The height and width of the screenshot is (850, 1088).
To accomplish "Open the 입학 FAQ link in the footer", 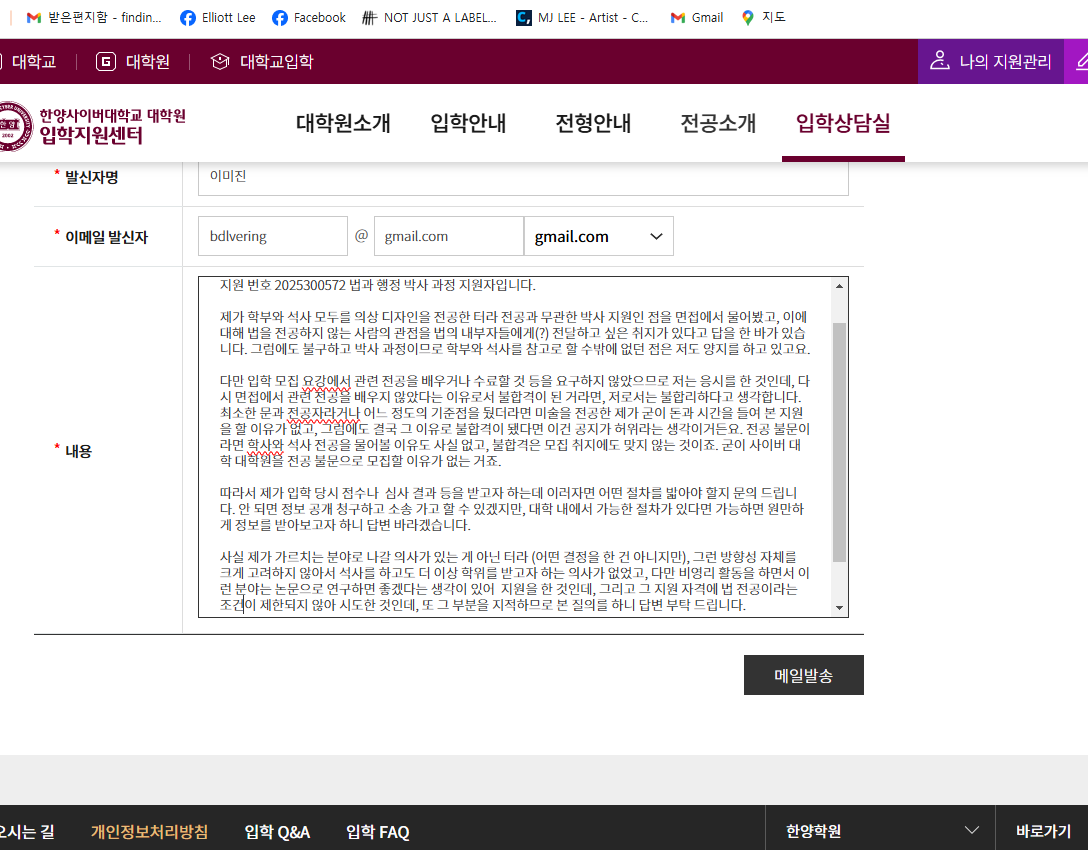I will (x=376, y=831).
